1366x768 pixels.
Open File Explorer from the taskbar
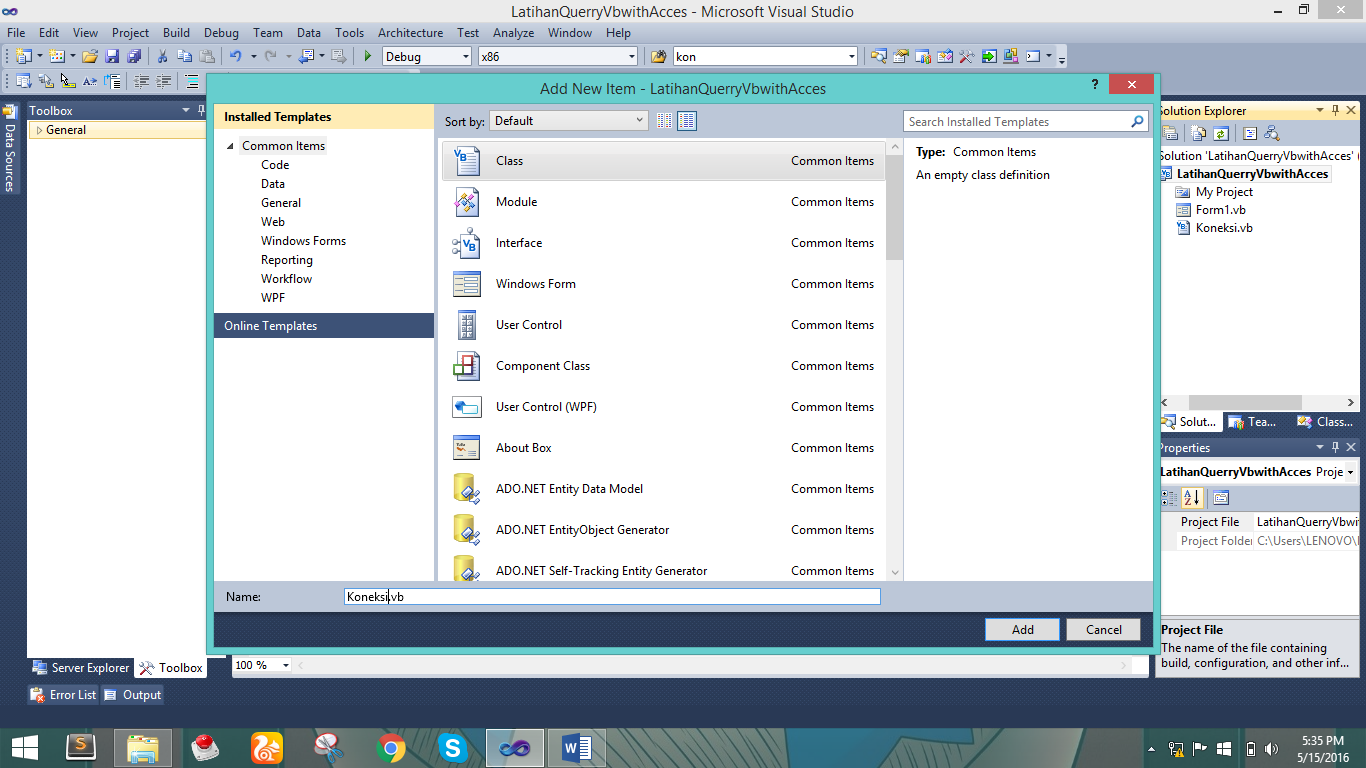(x=143, y=748)
